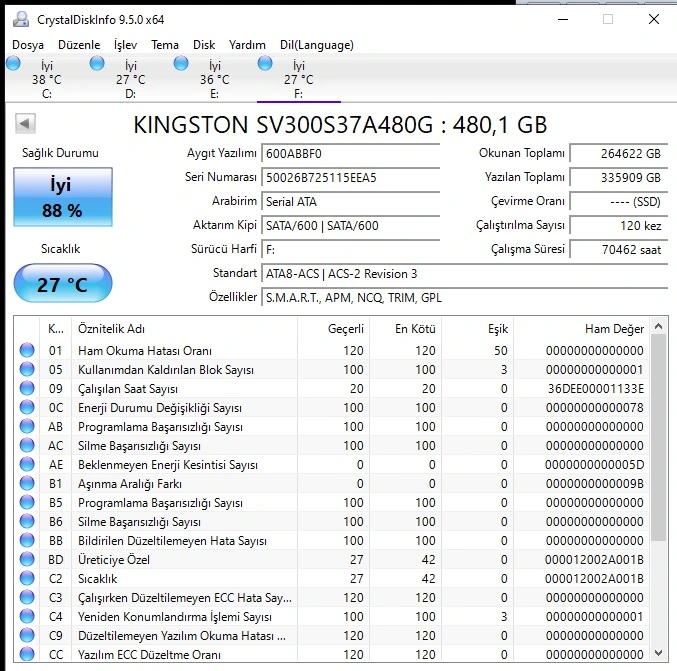
Task: Click status orb of attribute 09 row
Action: coord(27,388)
